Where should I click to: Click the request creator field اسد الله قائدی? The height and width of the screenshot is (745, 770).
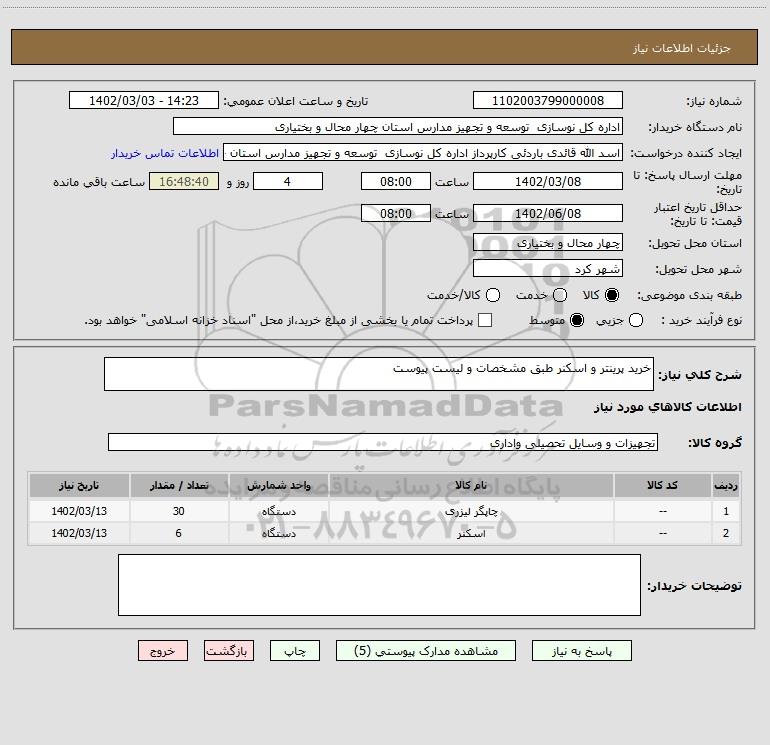click(x=423, y=152)
